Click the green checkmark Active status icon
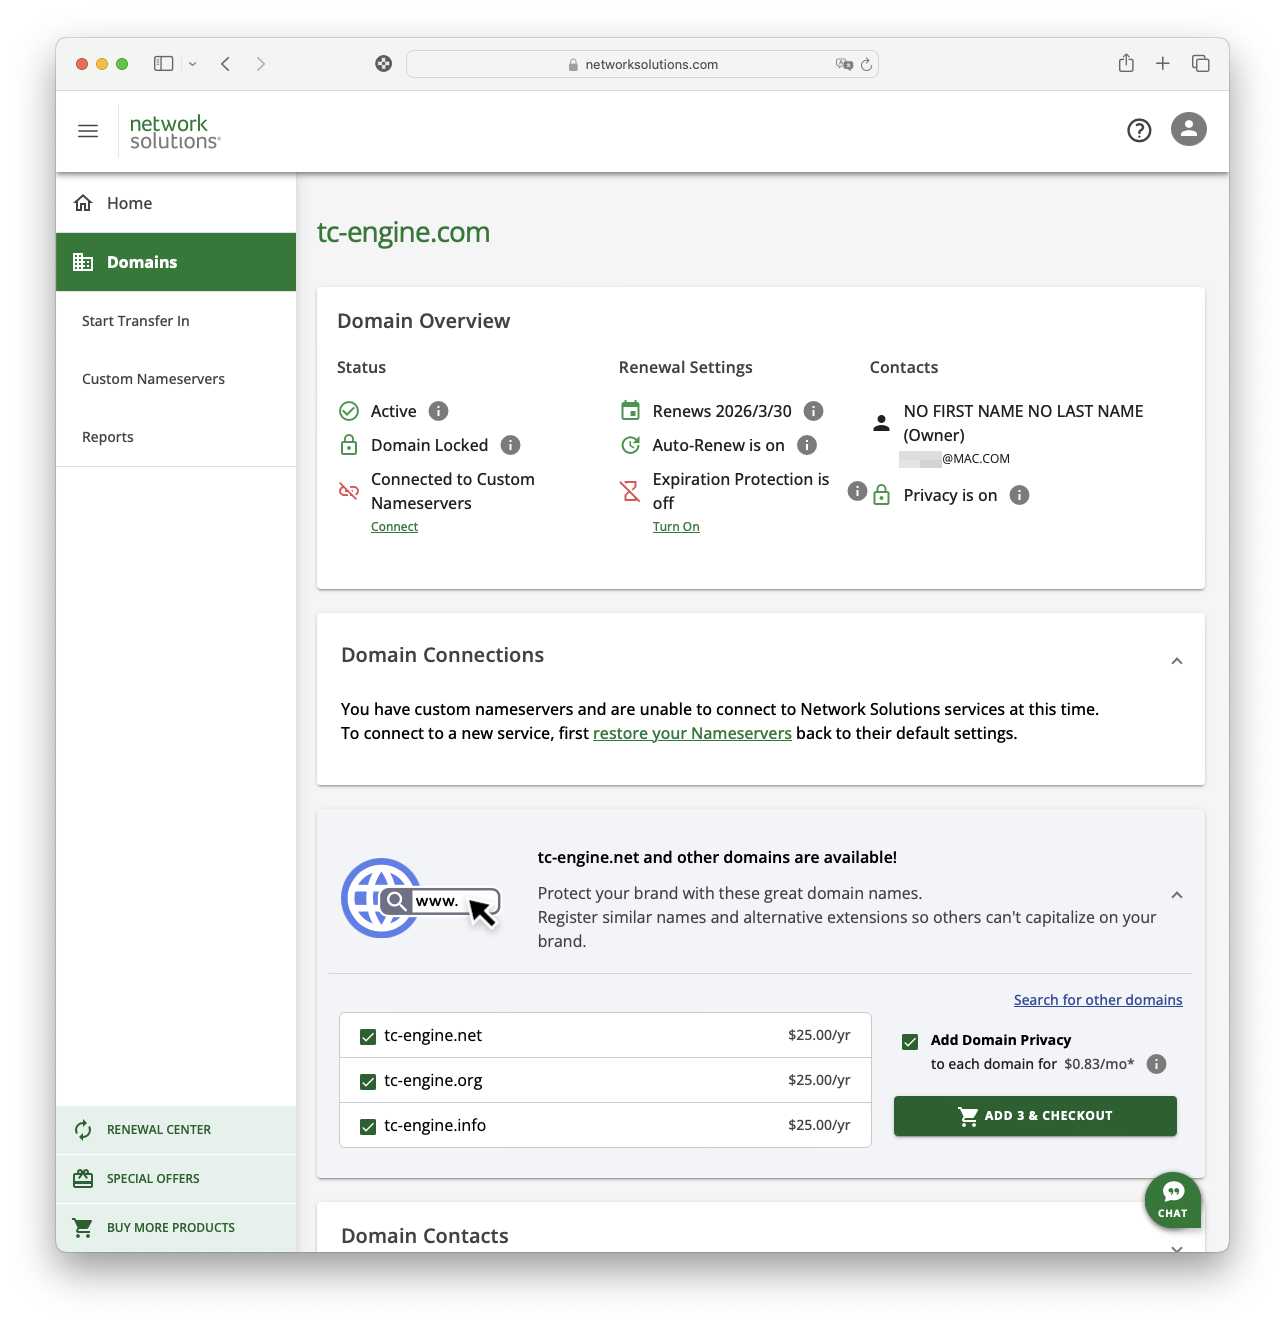This screenshot has height=1326, width=1285. (x=349, y=411)
